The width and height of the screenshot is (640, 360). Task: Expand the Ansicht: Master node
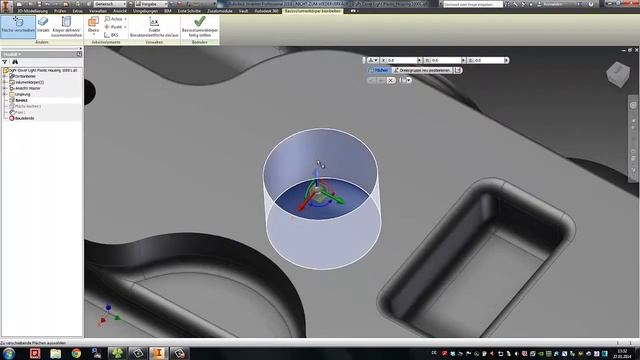pyautogui.click(x=5, y=88)
